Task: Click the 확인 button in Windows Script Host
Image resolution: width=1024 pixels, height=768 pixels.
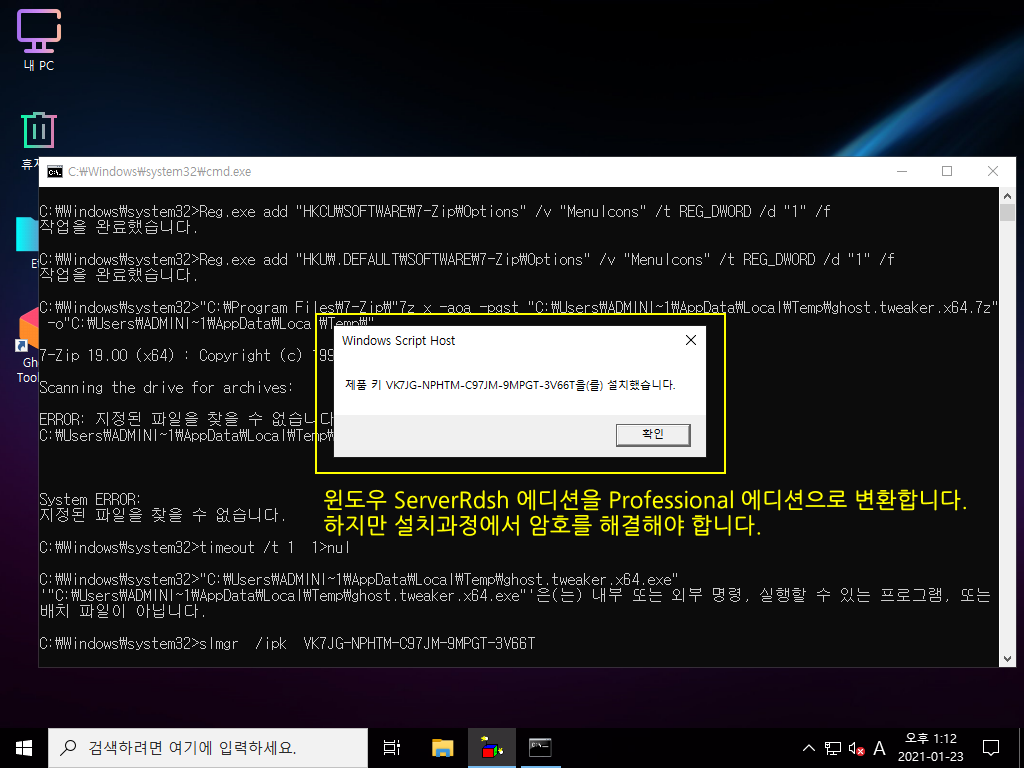Action: (652, 435)
